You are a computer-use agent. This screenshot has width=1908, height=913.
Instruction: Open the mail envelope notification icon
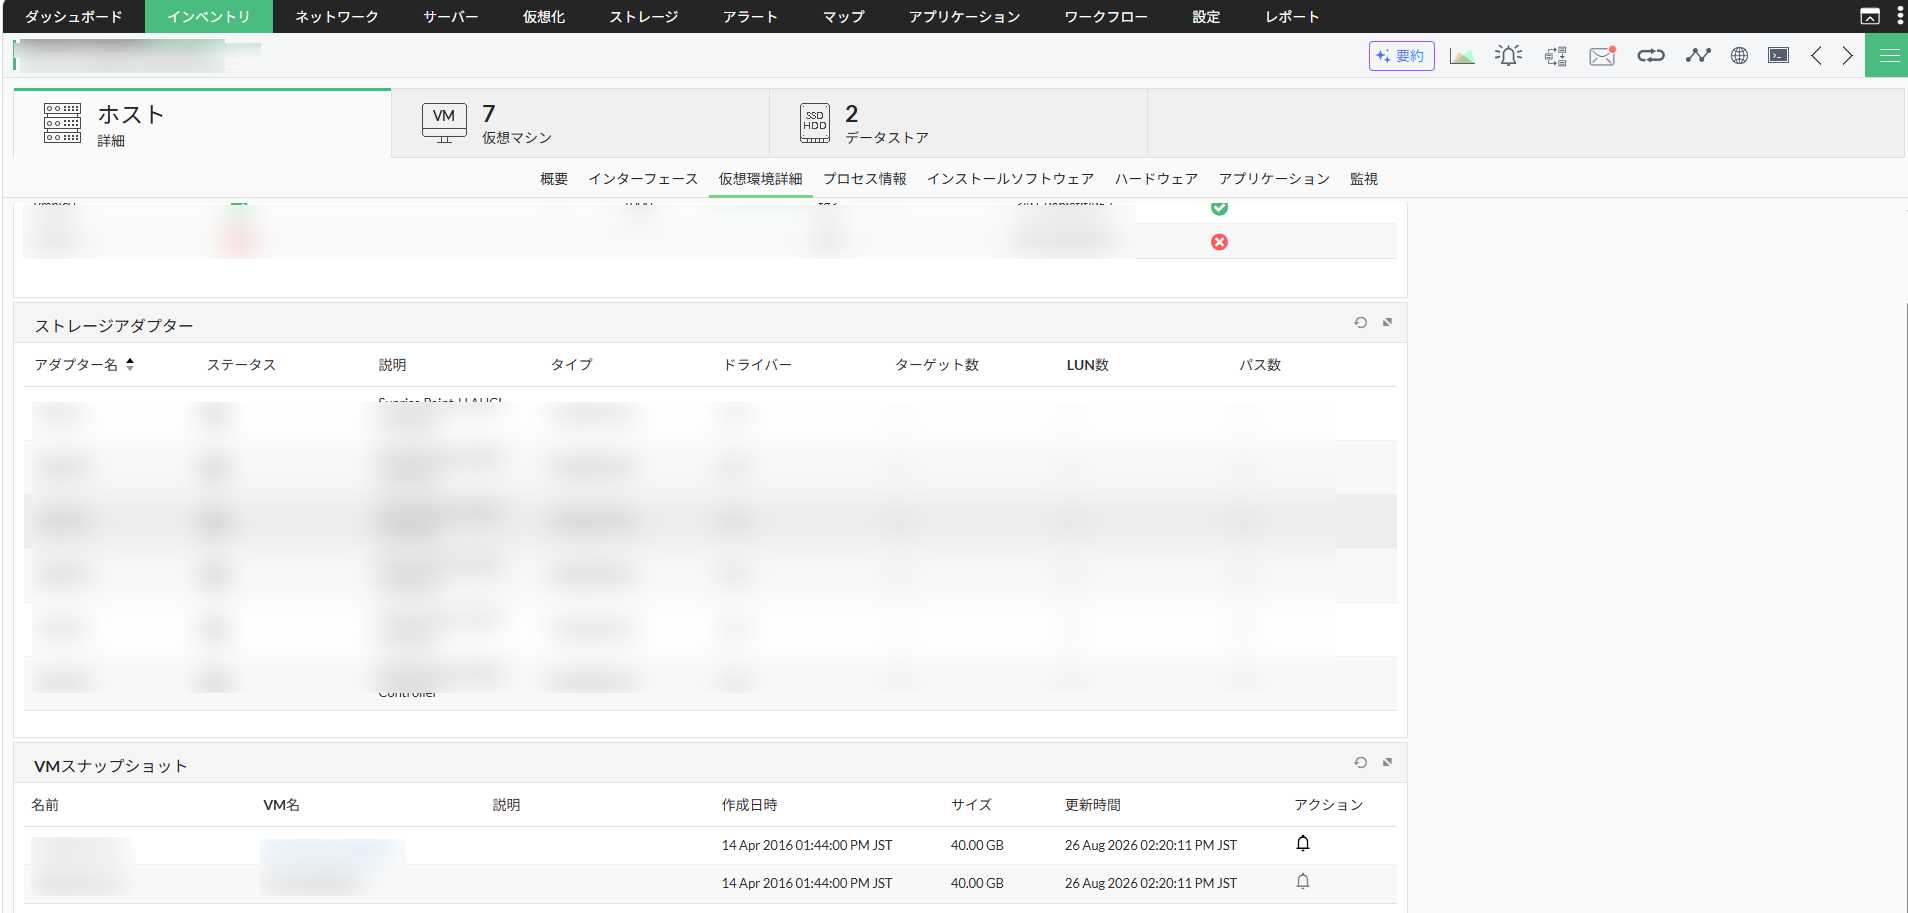tap(1603, 56)
